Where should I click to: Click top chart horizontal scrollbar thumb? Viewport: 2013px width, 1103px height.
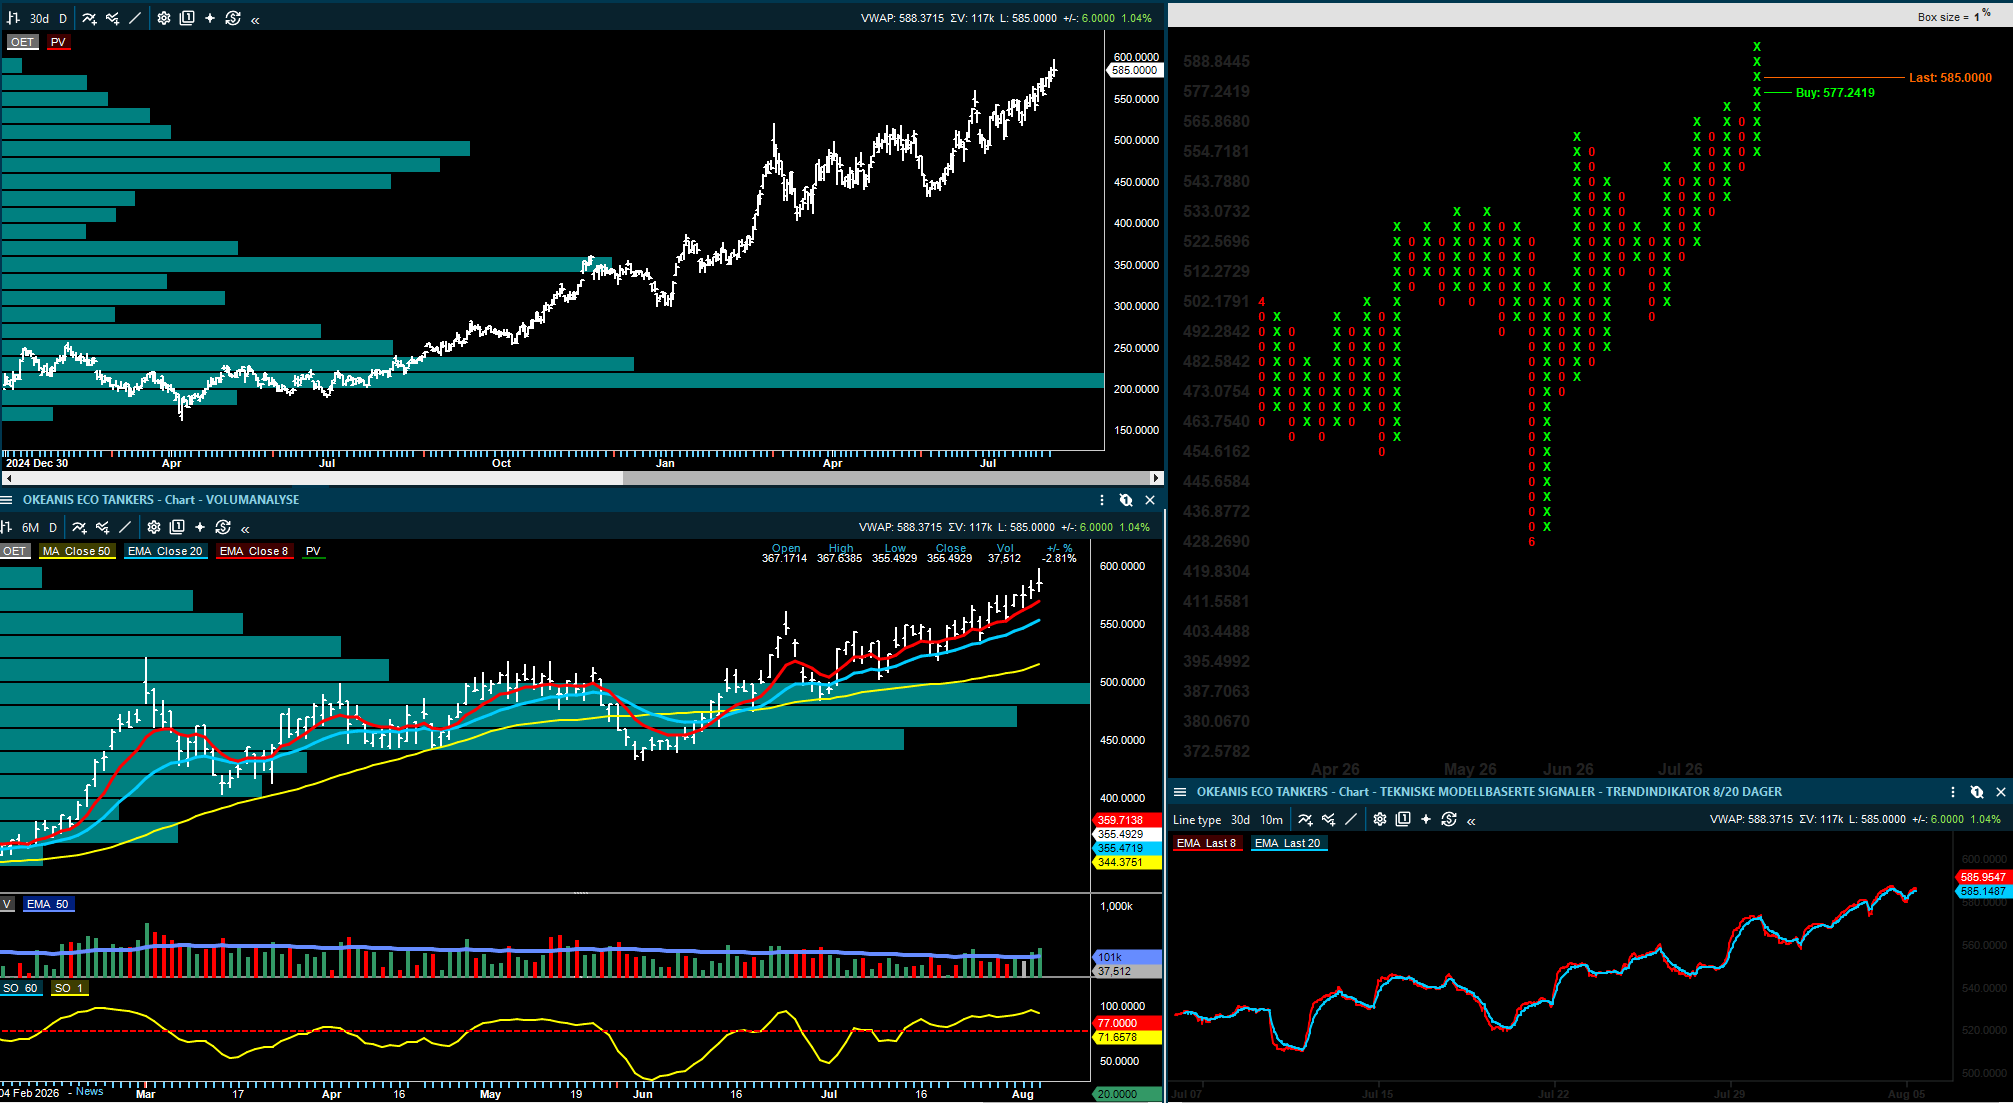coord(886,478)
